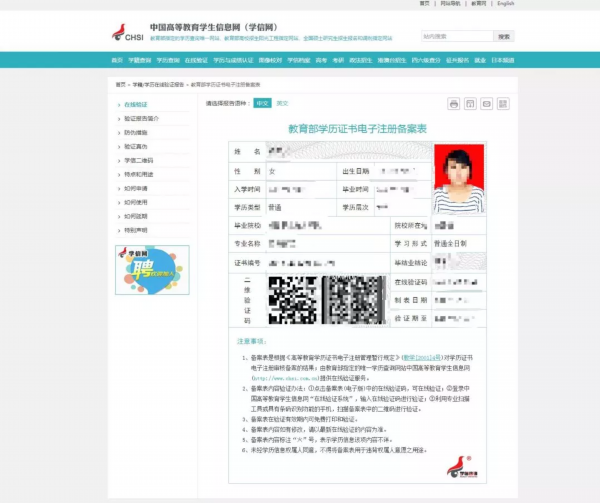Screen dimensions: 600x503
Task: Click 网站导航 link at page top
Action: coord(450,3)
